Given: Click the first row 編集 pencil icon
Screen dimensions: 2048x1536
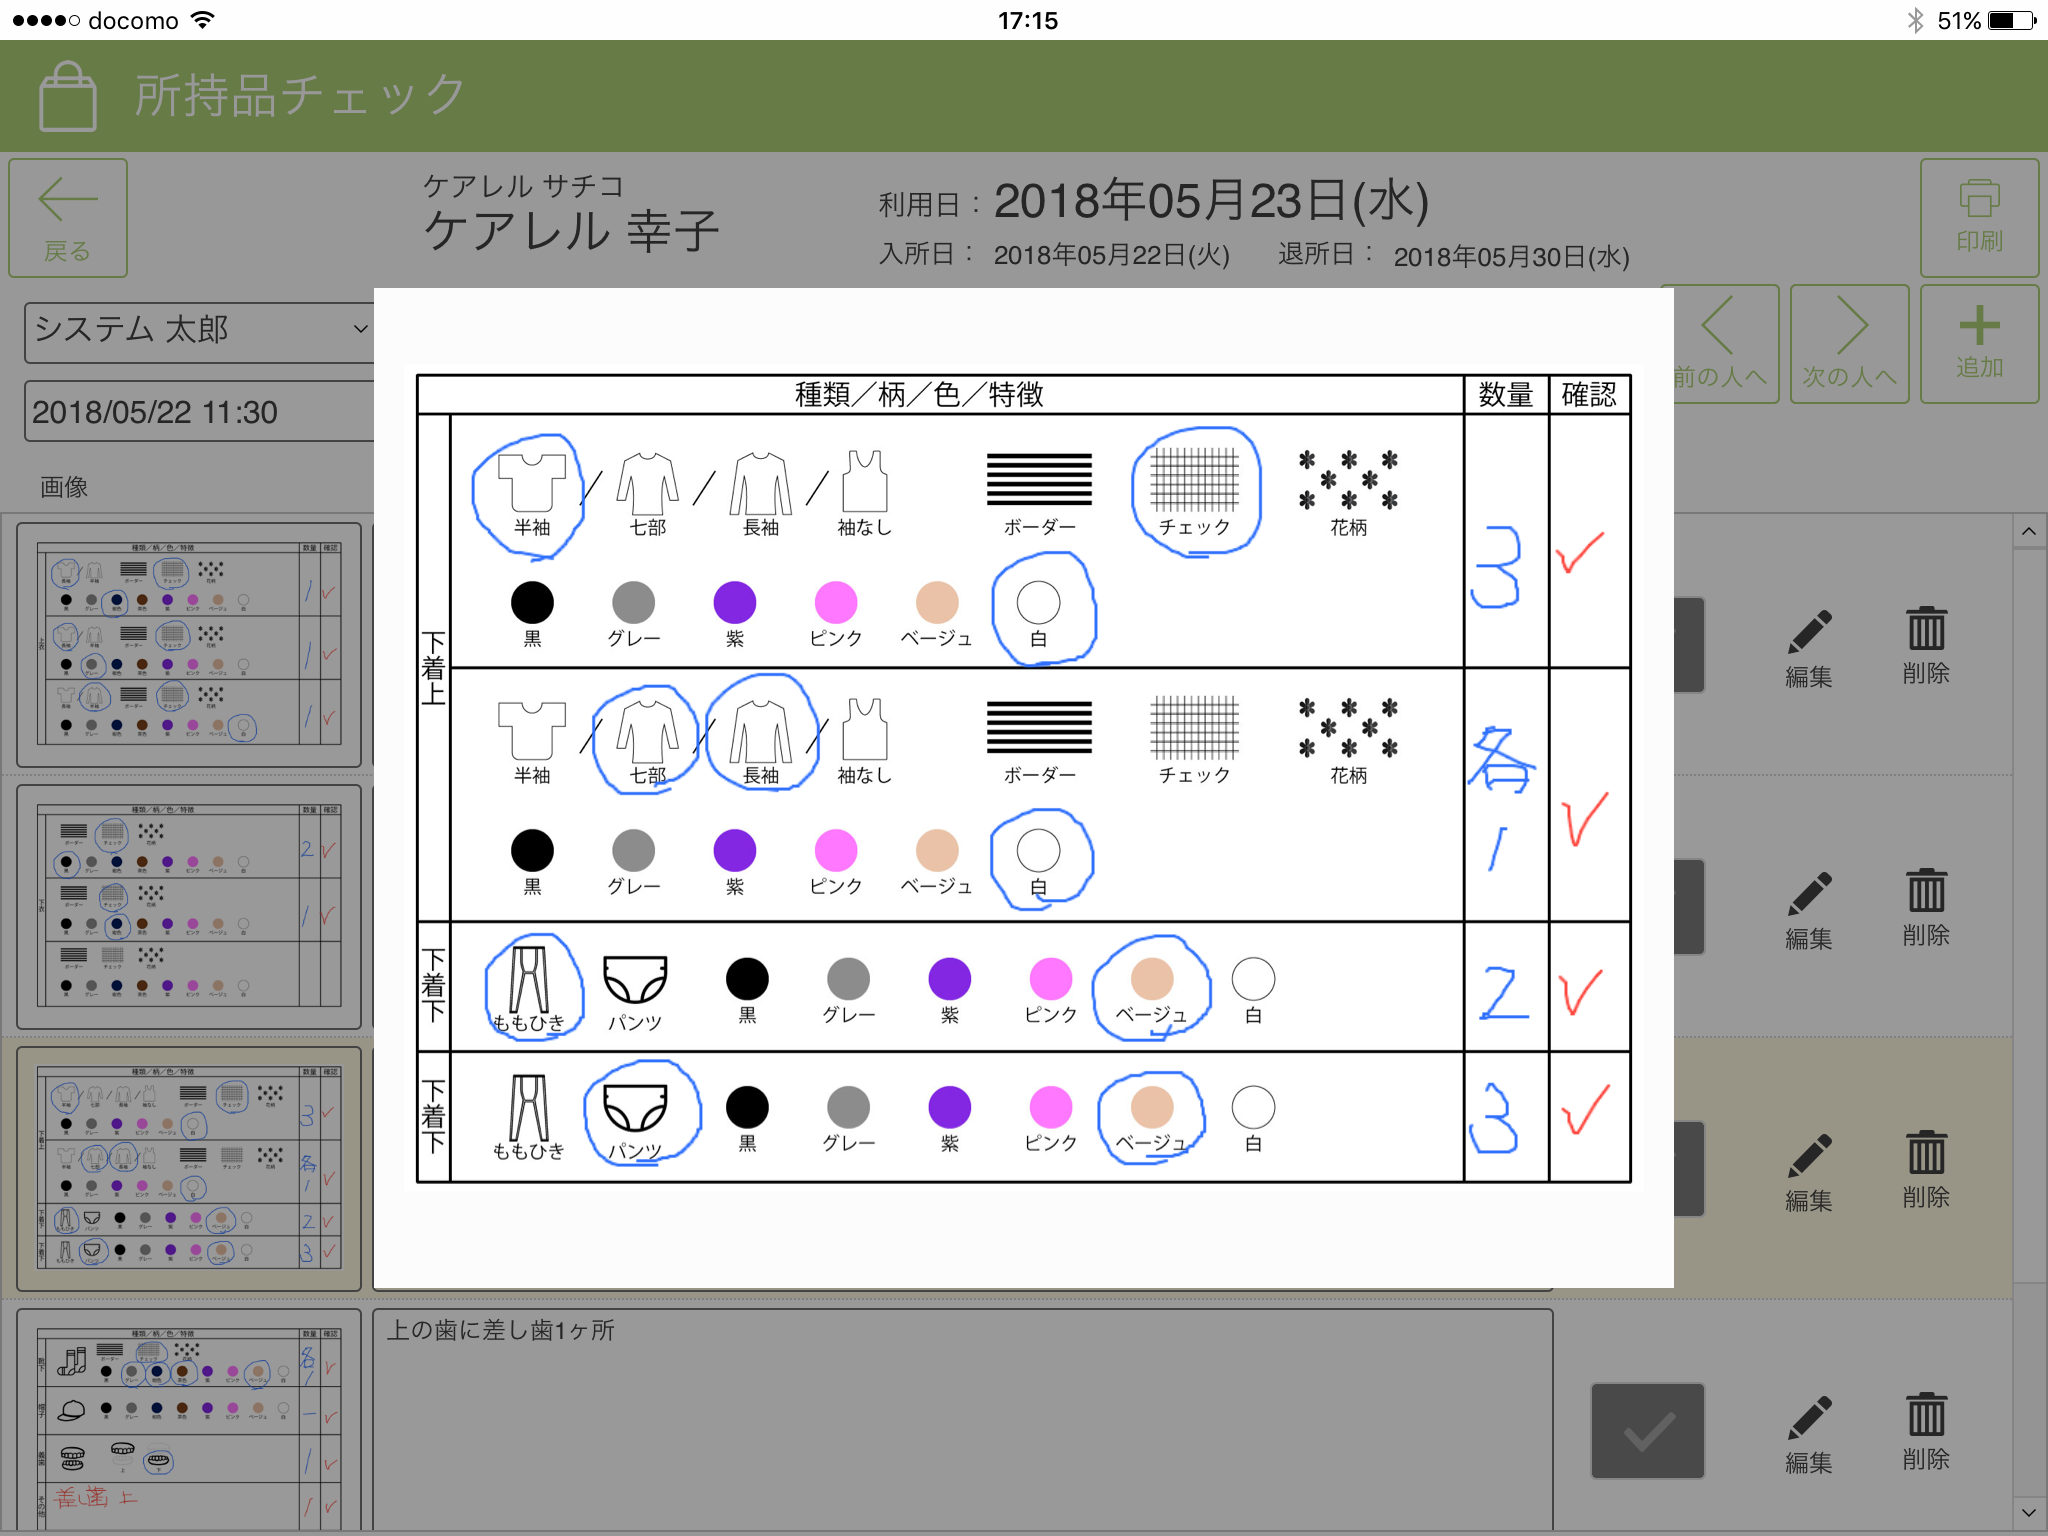Looking at the screenshot, I should tap(1808, 647).
